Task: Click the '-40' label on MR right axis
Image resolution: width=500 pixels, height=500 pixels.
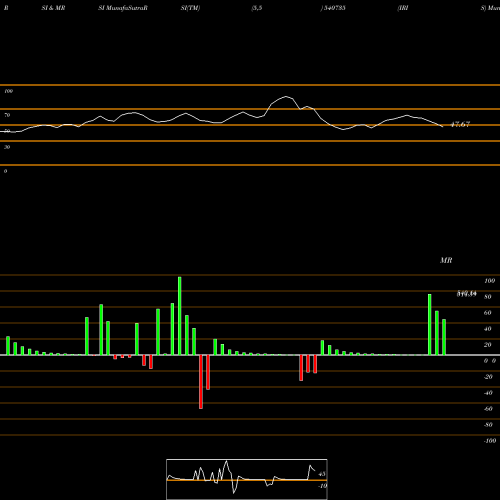Action: tap(488, 393)
